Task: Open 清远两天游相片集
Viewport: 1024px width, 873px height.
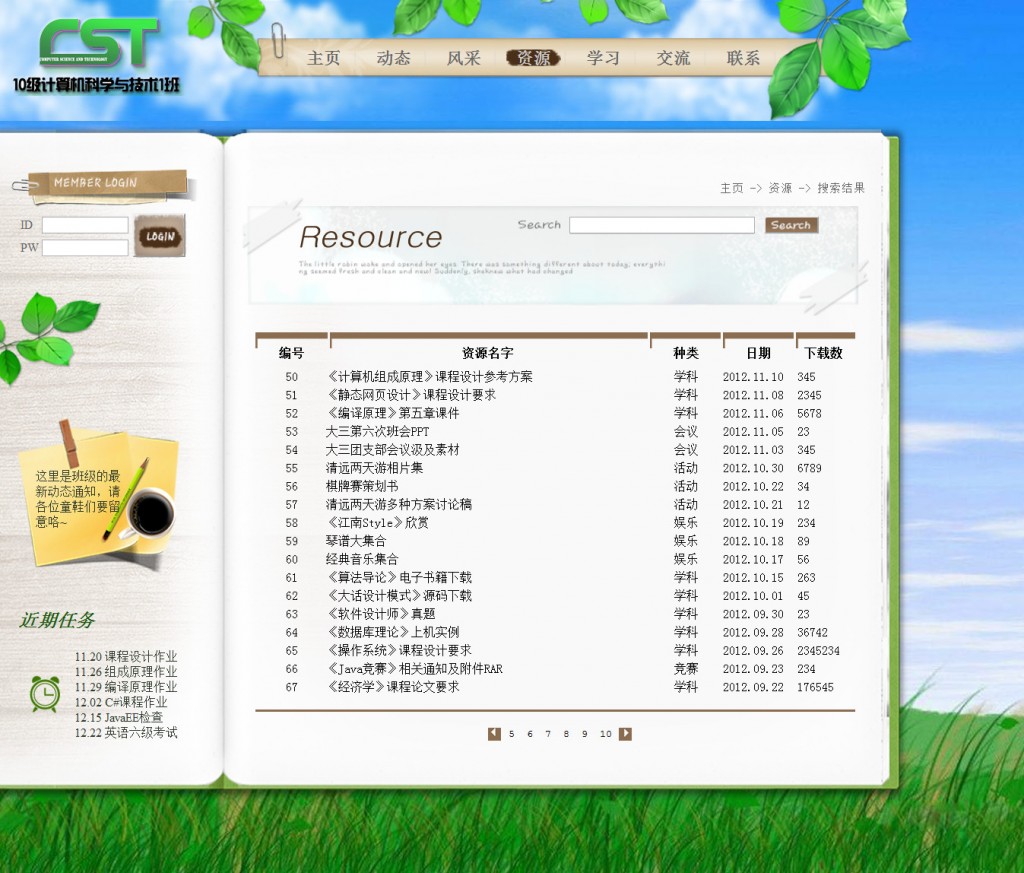Action: tap(374, 468)
